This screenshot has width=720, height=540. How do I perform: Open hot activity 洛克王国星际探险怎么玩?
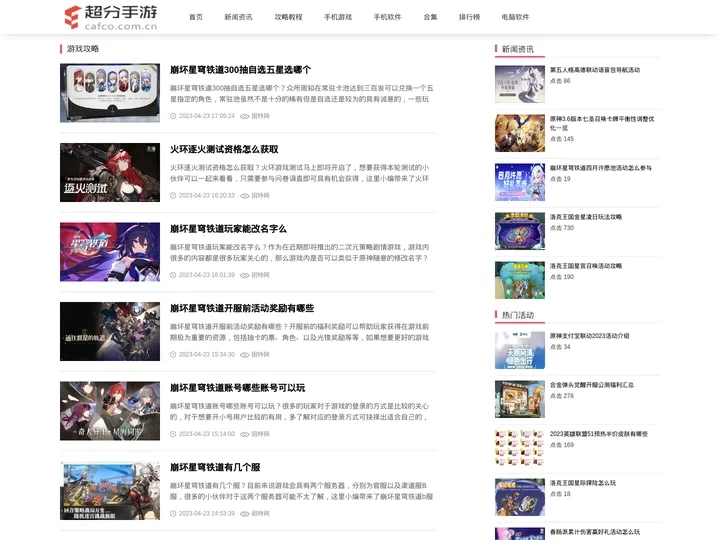pyautogui.click(x=583, y=483)
